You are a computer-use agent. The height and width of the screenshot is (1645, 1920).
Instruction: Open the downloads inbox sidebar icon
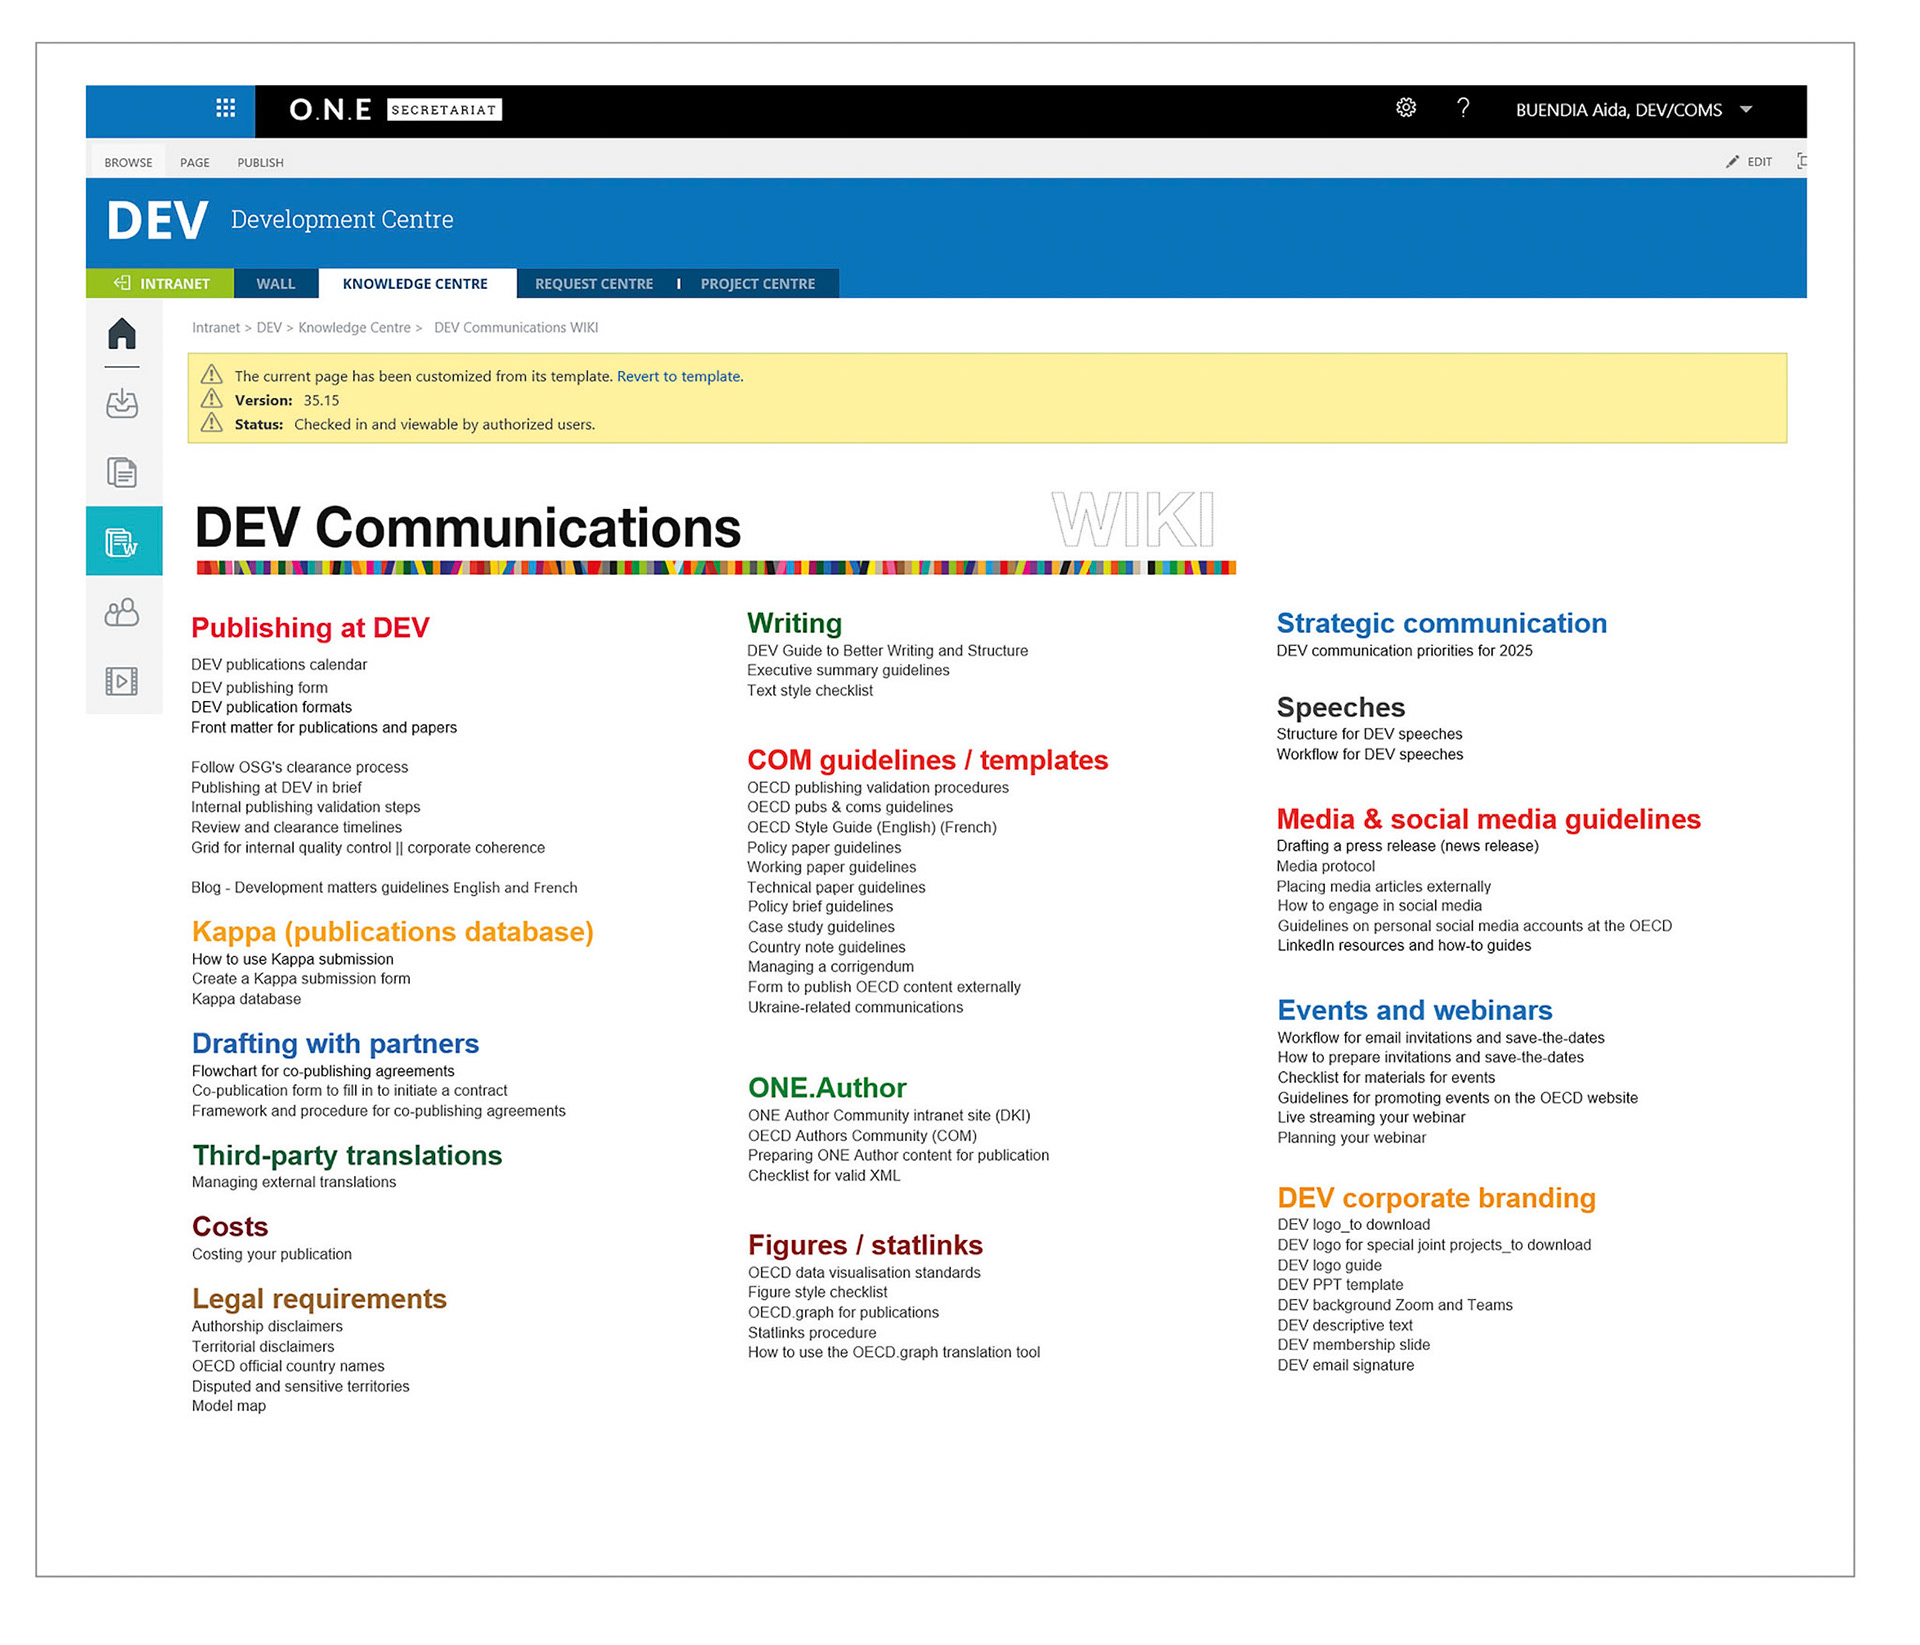[122, 404]
